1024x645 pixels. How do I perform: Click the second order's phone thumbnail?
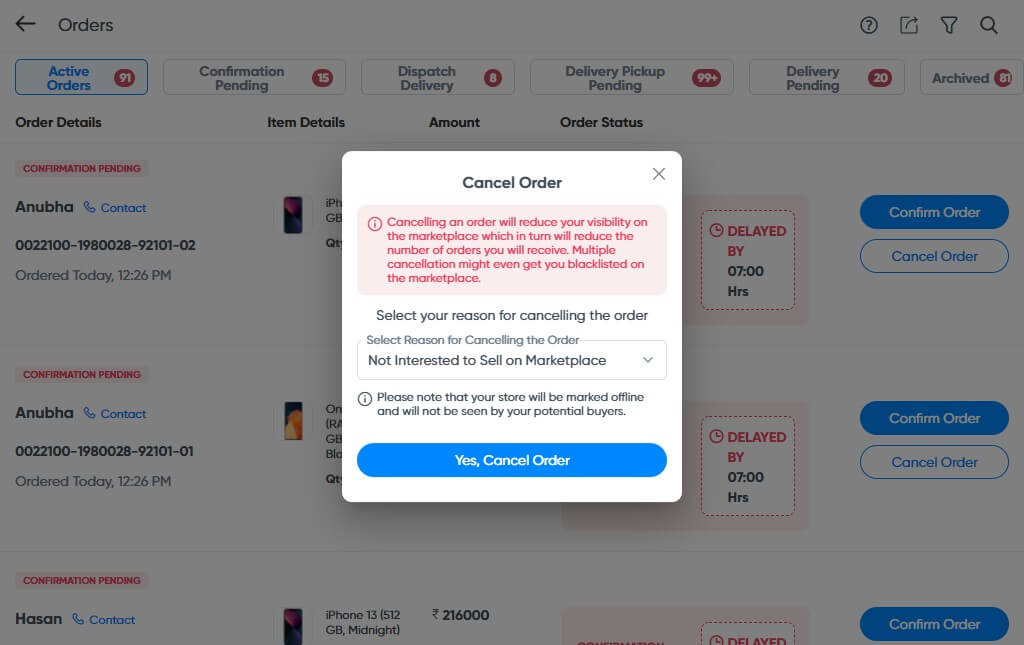[293, 421]
